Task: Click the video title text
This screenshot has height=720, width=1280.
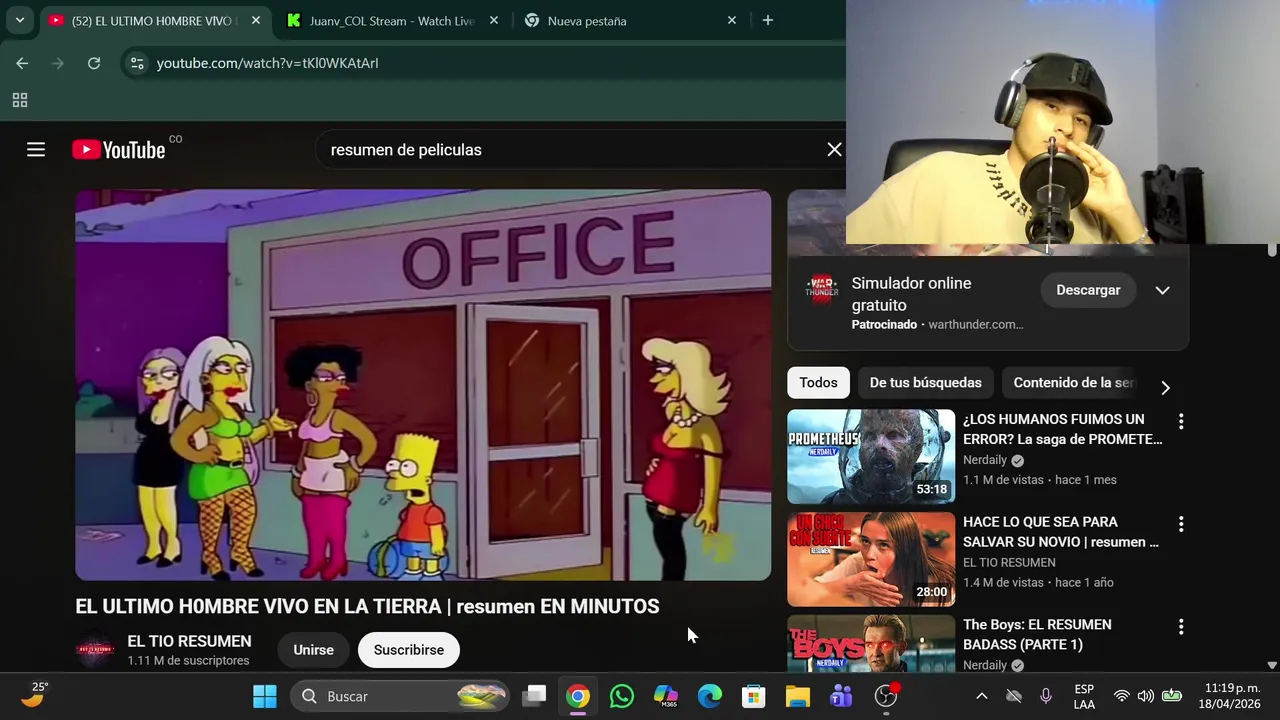Action: (x=367, y=606)
